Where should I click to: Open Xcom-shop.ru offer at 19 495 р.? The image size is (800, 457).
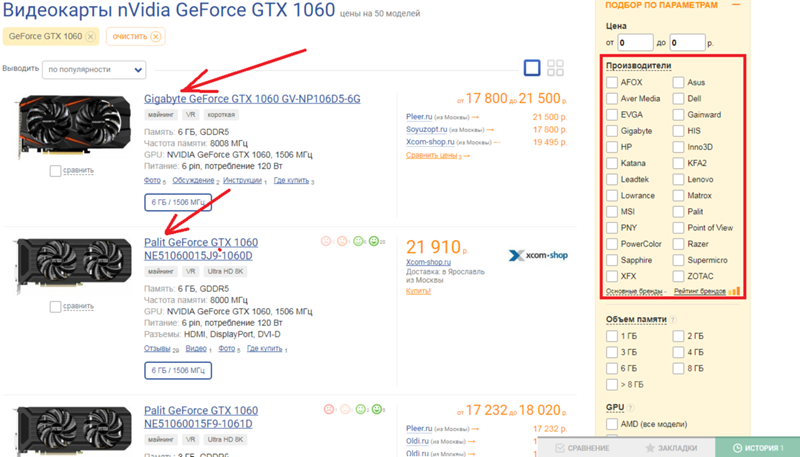430,142
